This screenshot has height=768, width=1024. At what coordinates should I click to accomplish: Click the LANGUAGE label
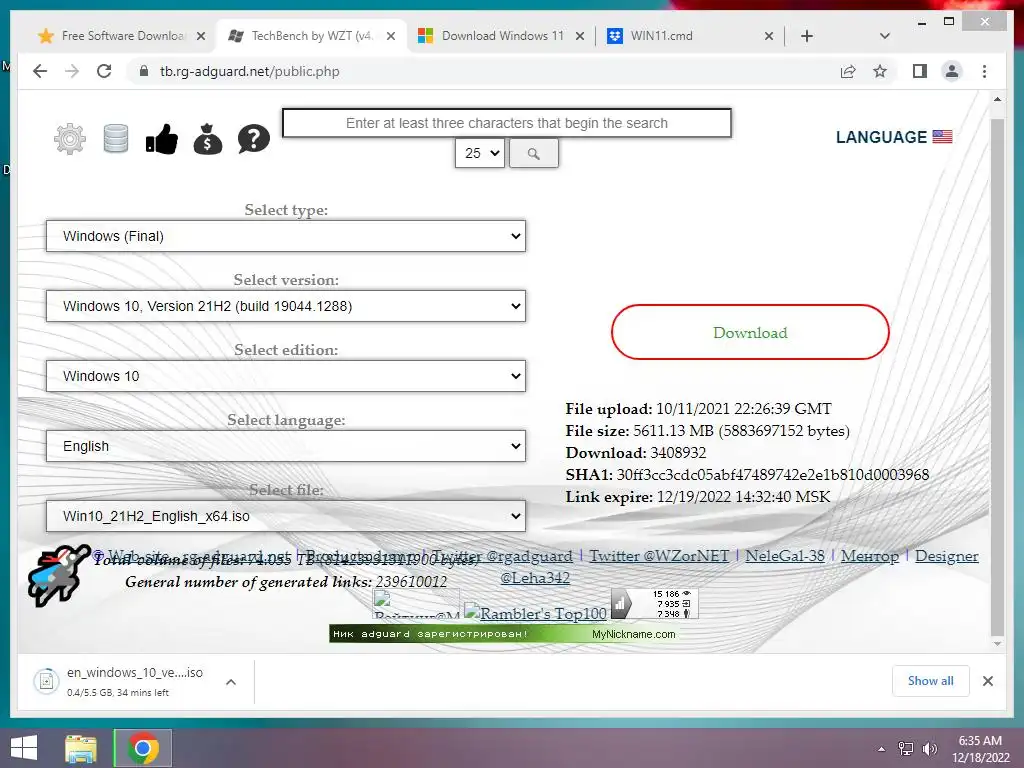[881, 137]
